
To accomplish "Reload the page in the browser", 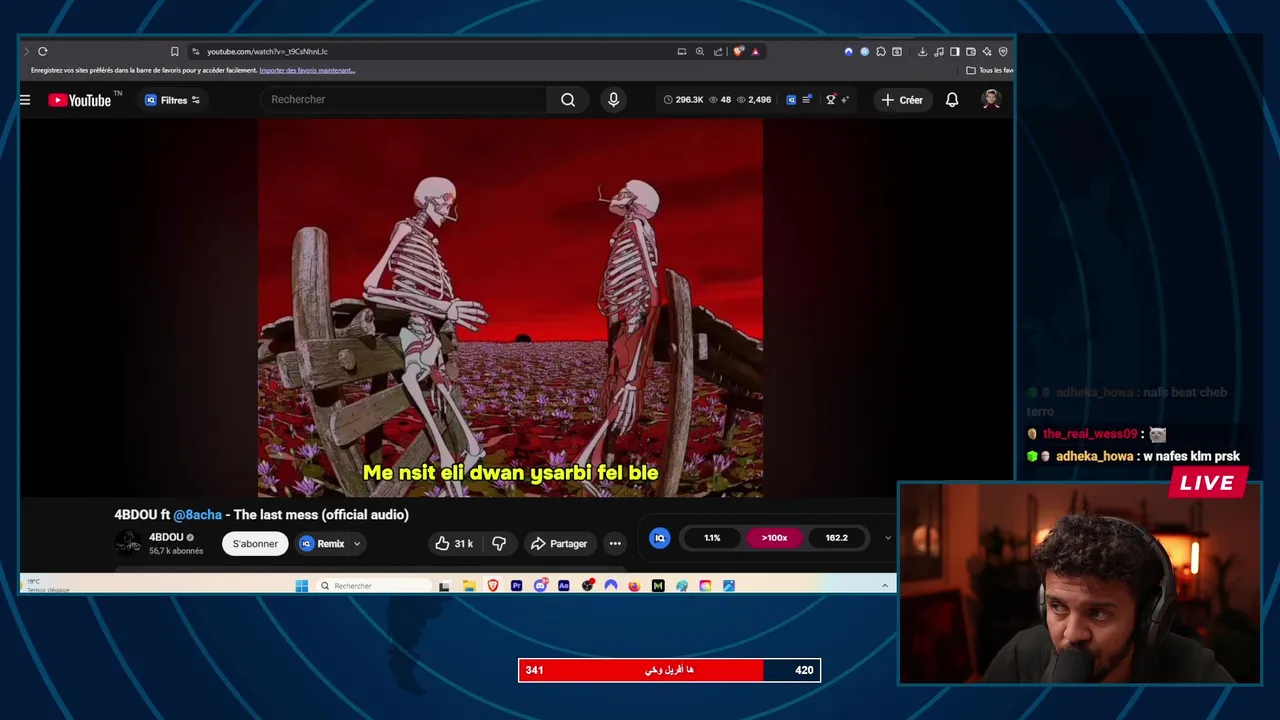I will (x=42, y=51).
